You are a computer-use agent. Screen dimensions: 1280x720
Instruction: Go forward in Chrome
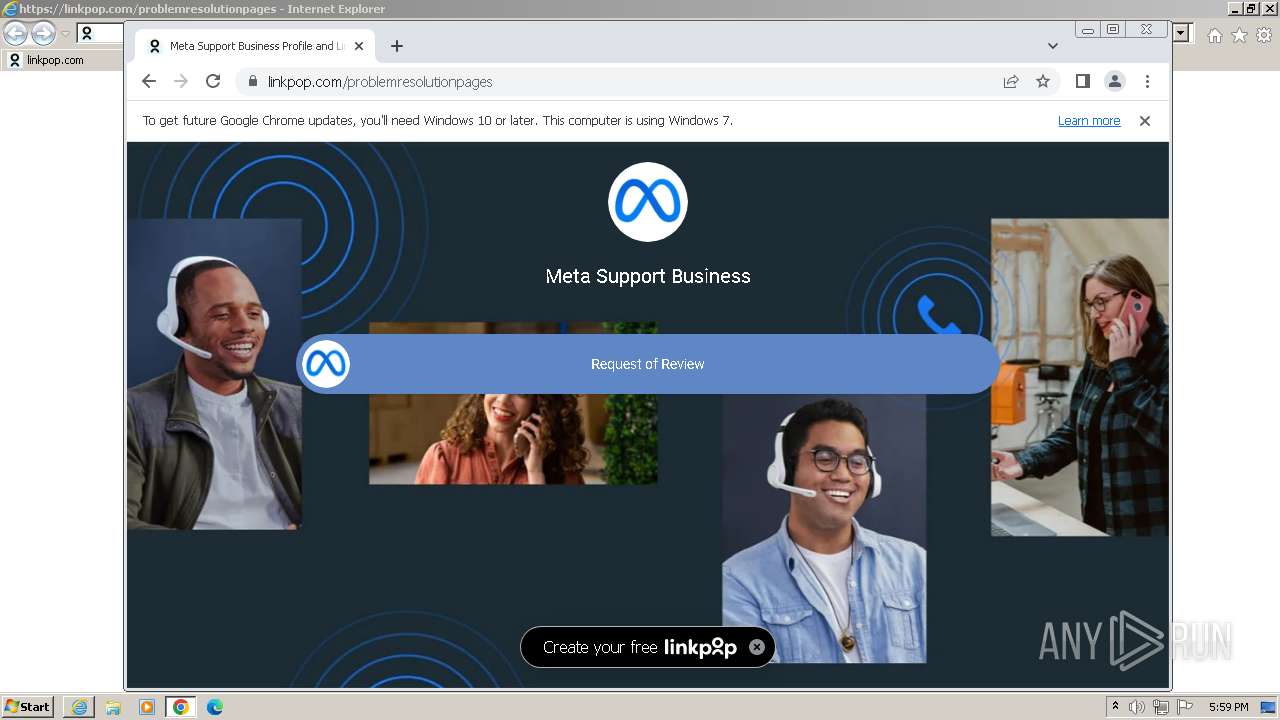click(x=181, y=82)
